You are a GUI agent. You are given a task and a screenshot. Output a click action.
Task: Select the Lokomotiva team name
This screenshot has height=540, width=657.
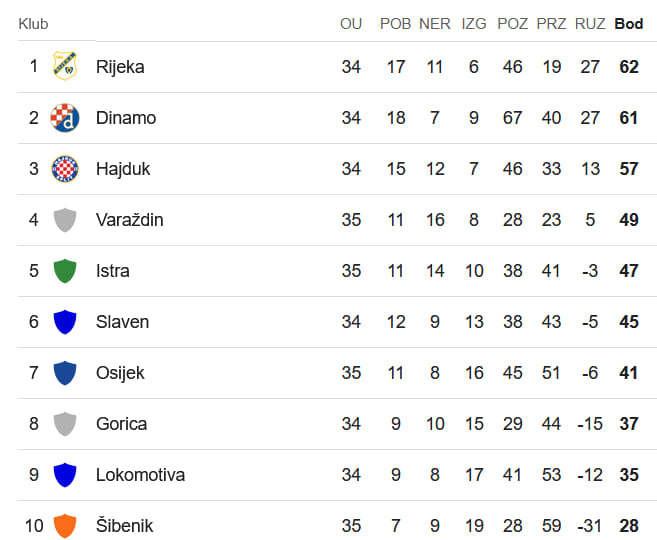[140, 475]
